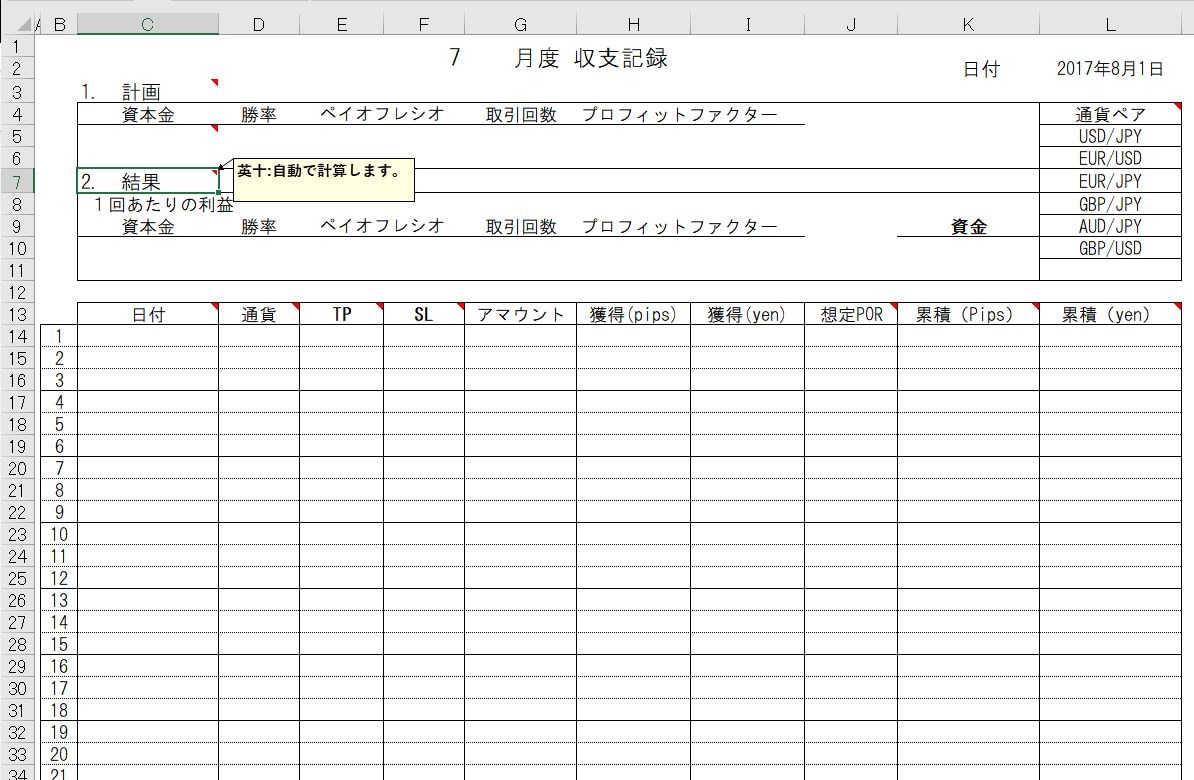Click '1回あたりの利益' cell
Image resolution: width=1194 pixels, height=780 pixels.
164,204
